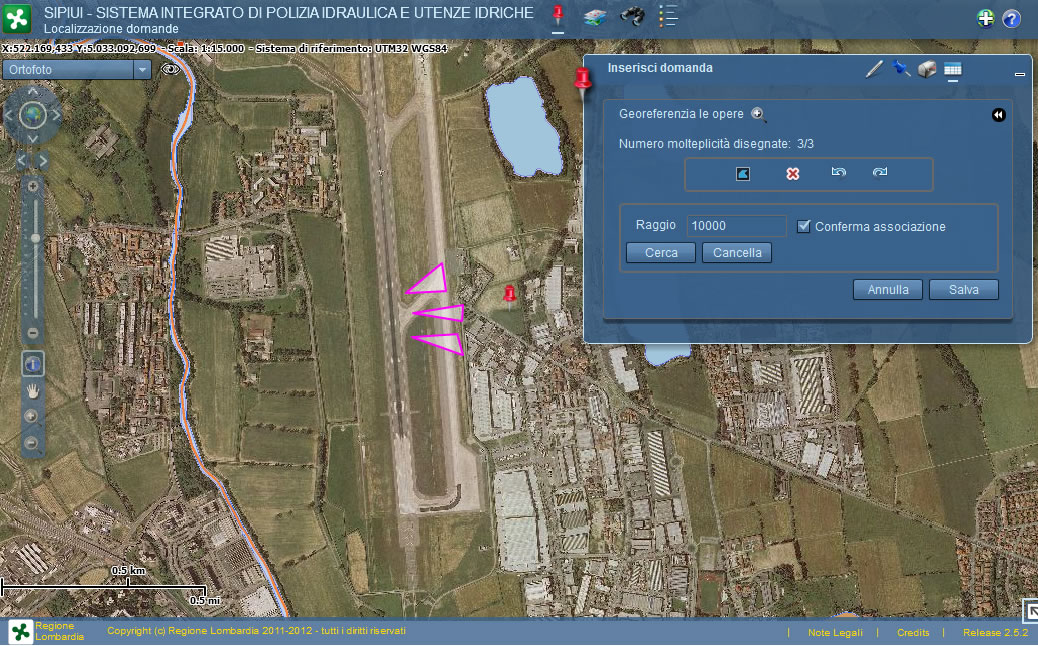Pan map east with right arrow
The image size is (1038, 646).
click(x=56, y=115)
